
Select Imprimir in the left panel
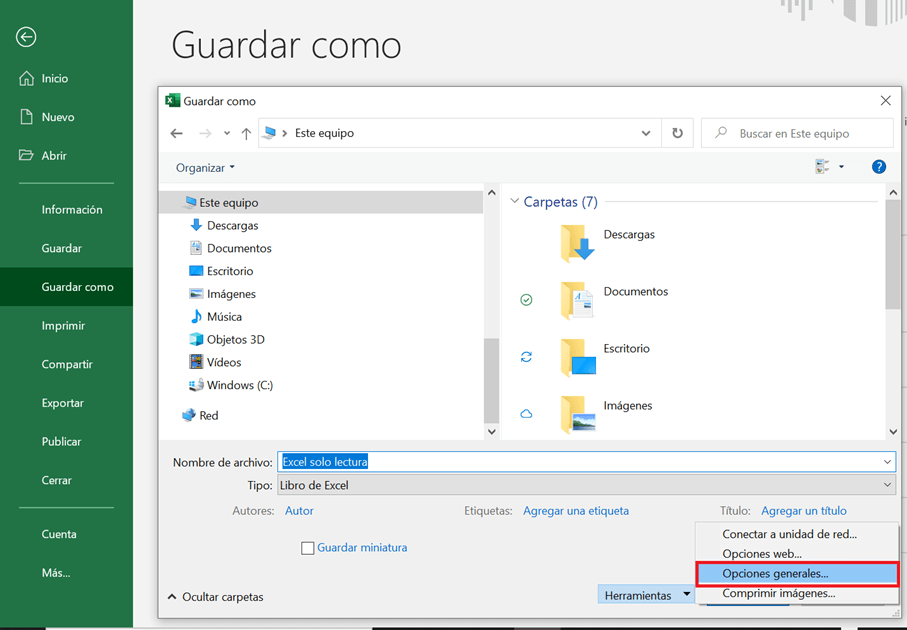[61, 325]
